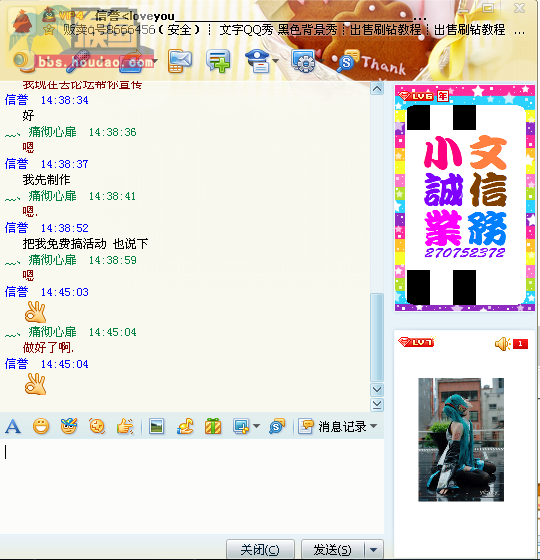The image size is (540, 560).
Task: Start a video call with the webcam icon
Action: [x=23, y=61]
